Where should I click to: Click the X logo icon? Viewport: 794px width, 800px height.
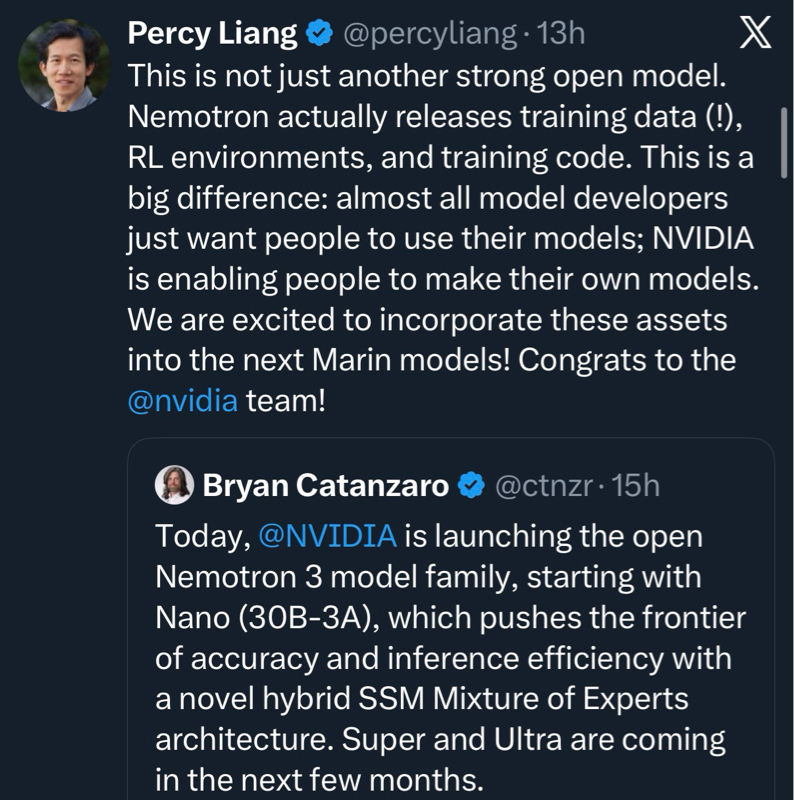coord(754,35)
